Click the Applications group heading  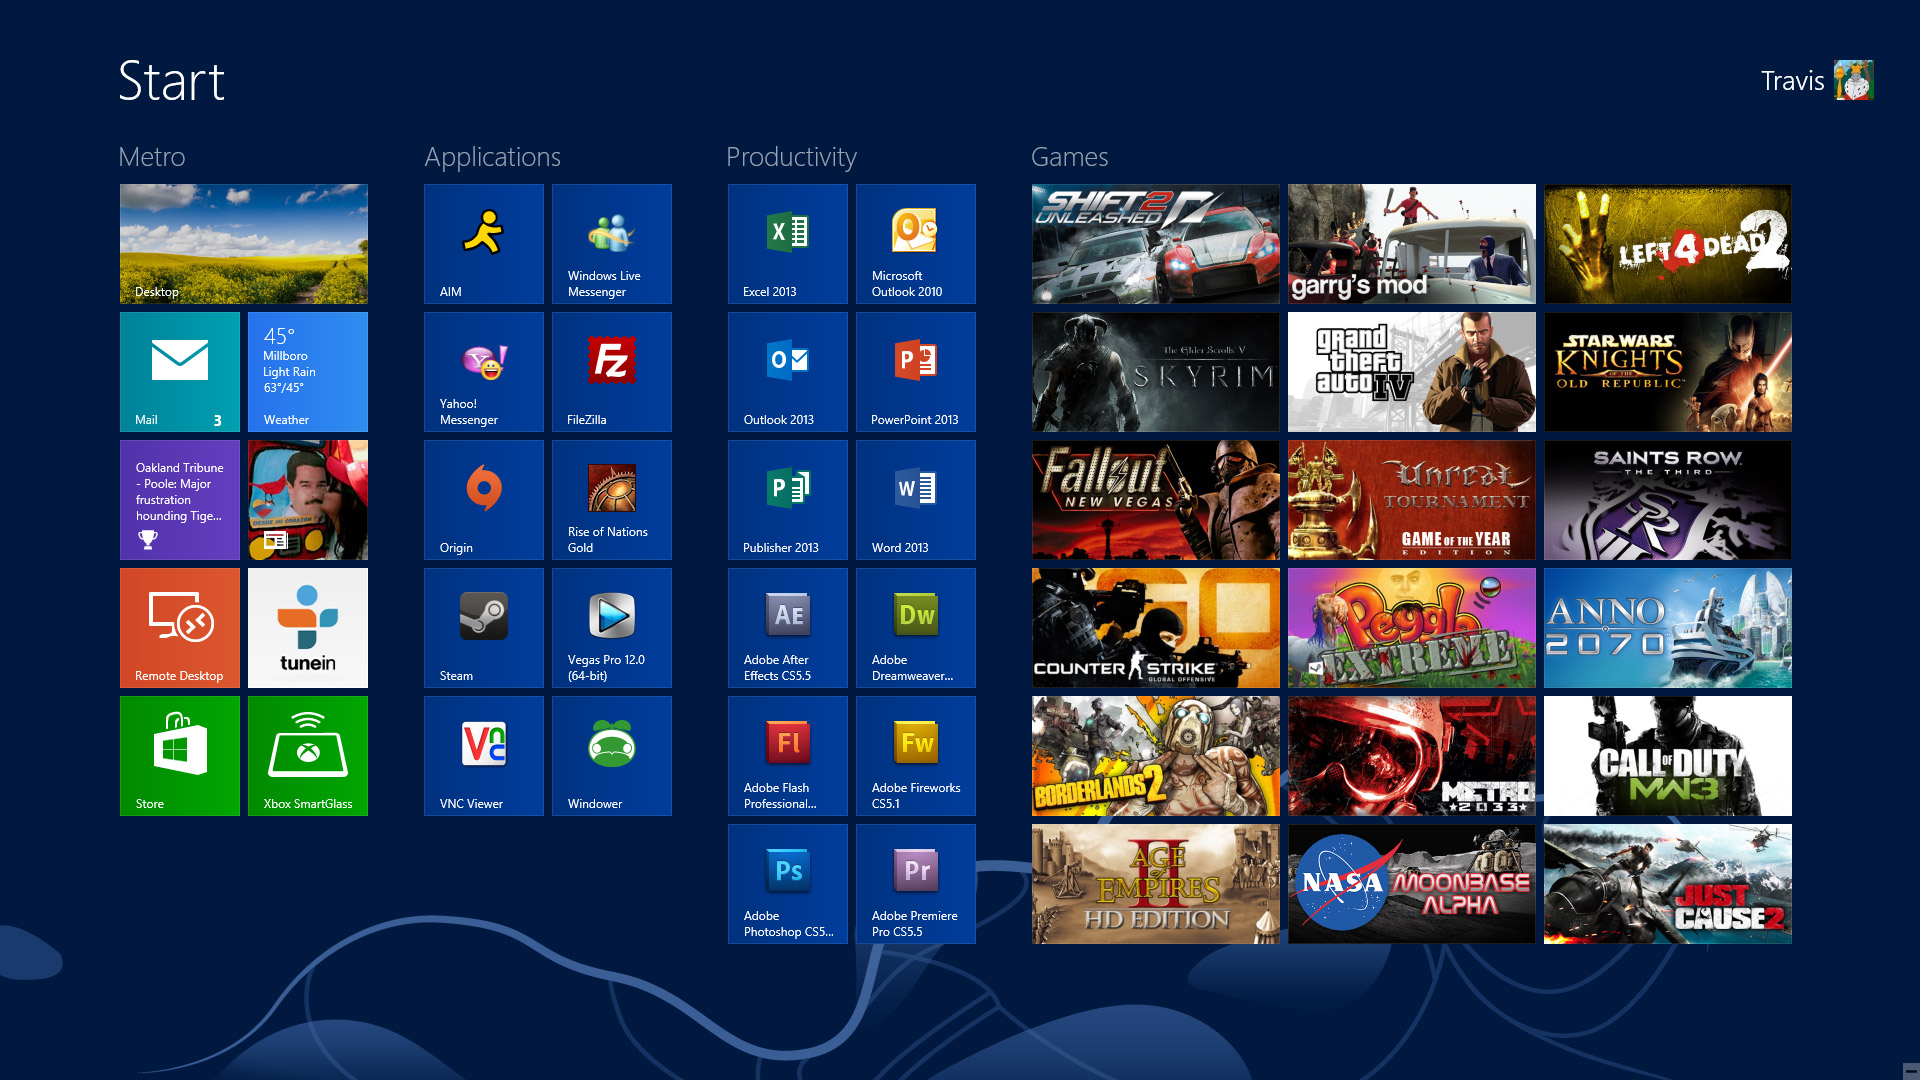click(492, 157)
